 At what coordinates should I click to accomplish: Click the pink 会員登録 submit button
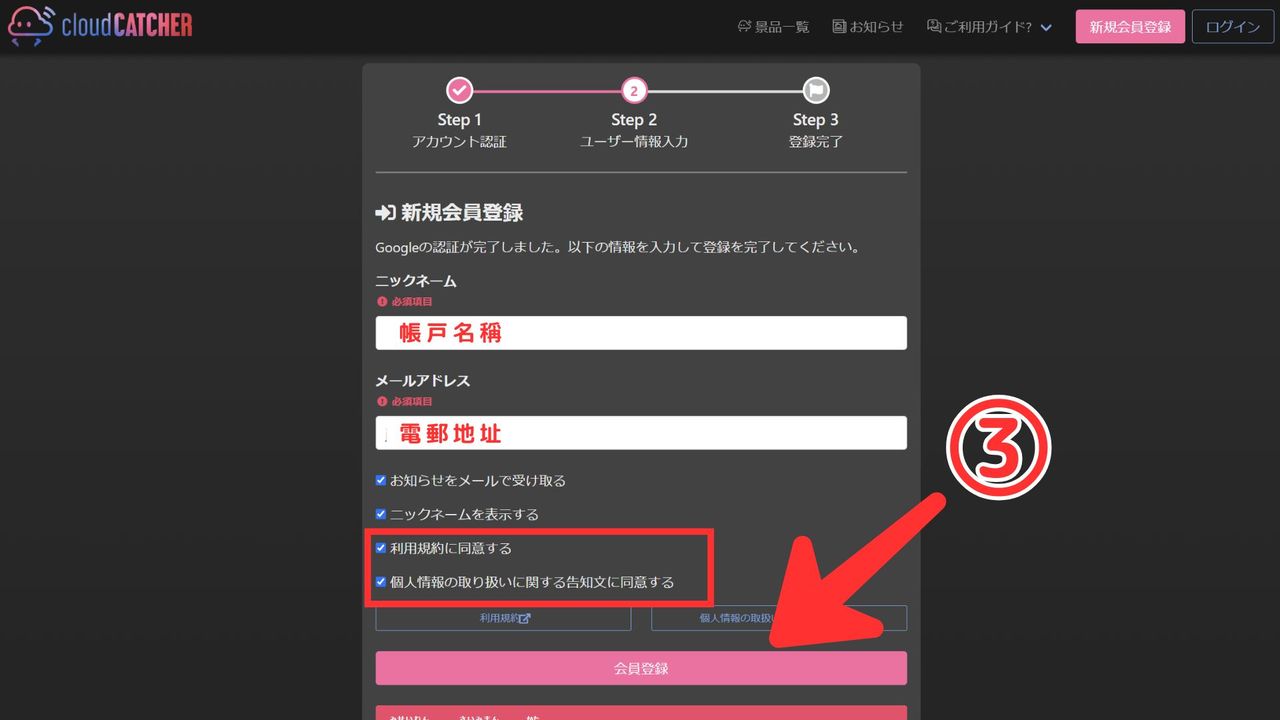pos(641,668)
